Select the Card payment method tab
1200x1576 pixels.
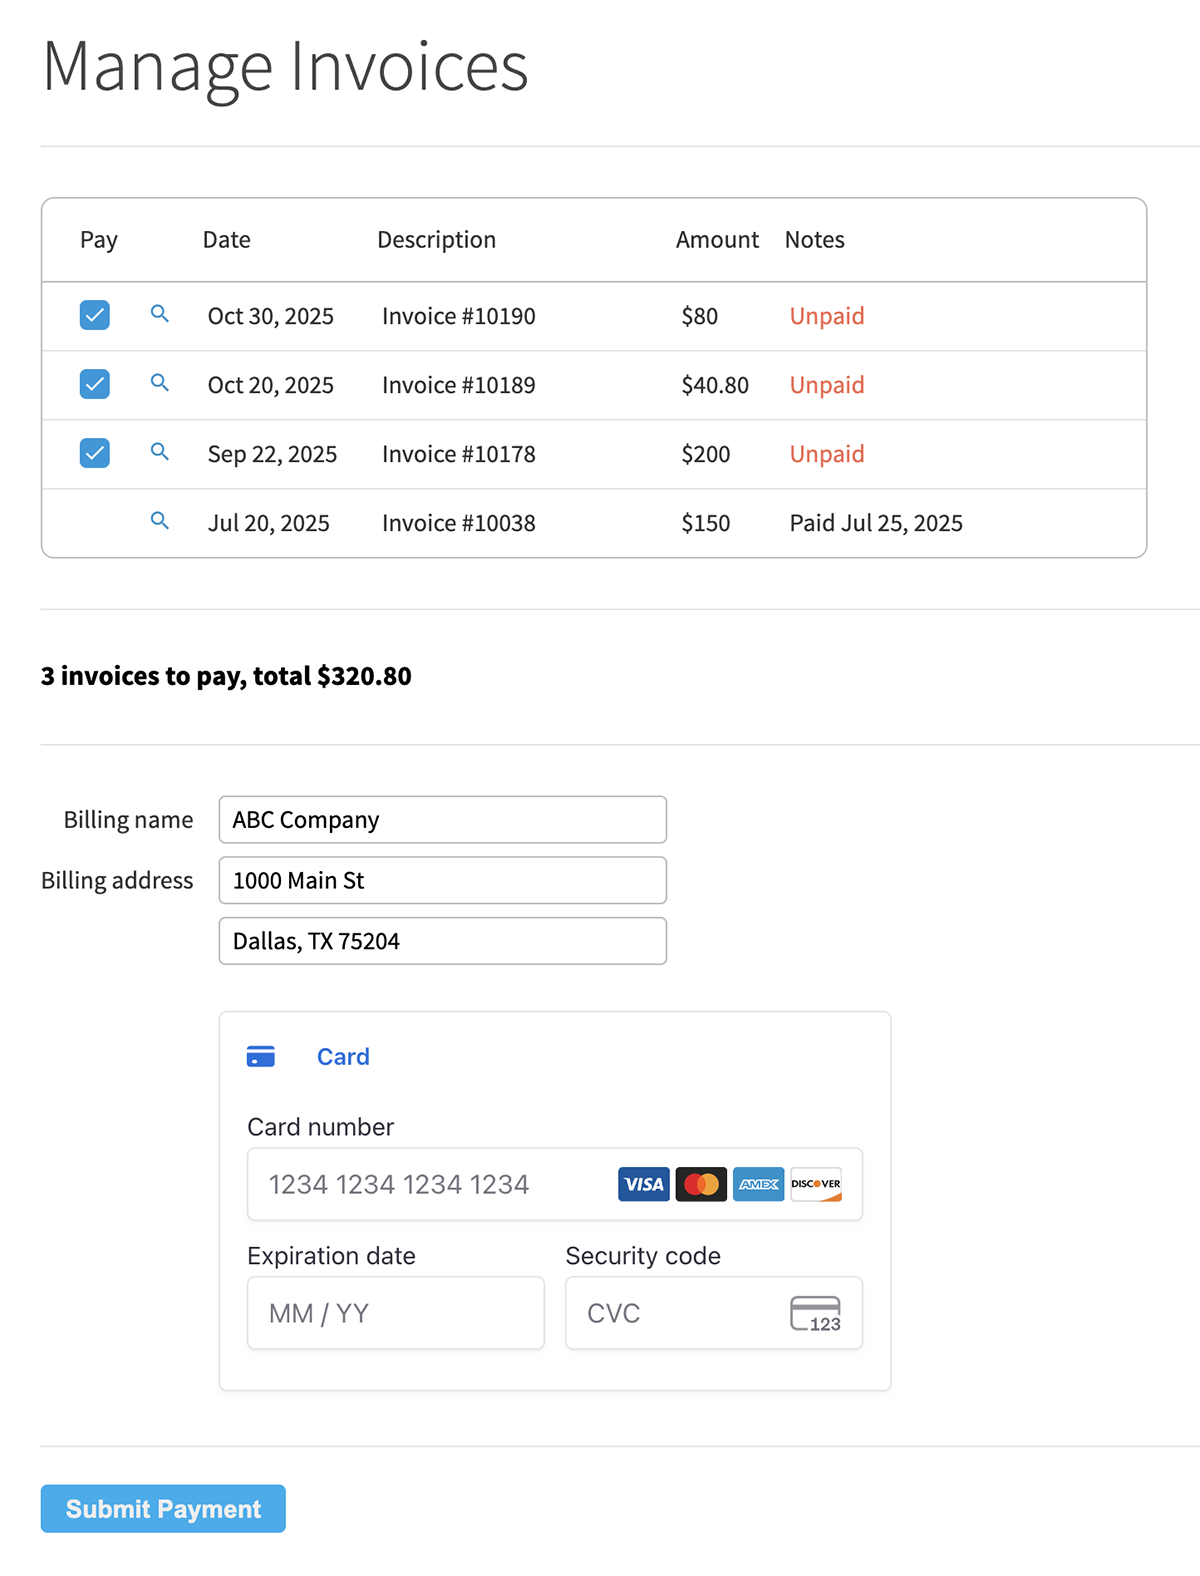click(342, 1057)
